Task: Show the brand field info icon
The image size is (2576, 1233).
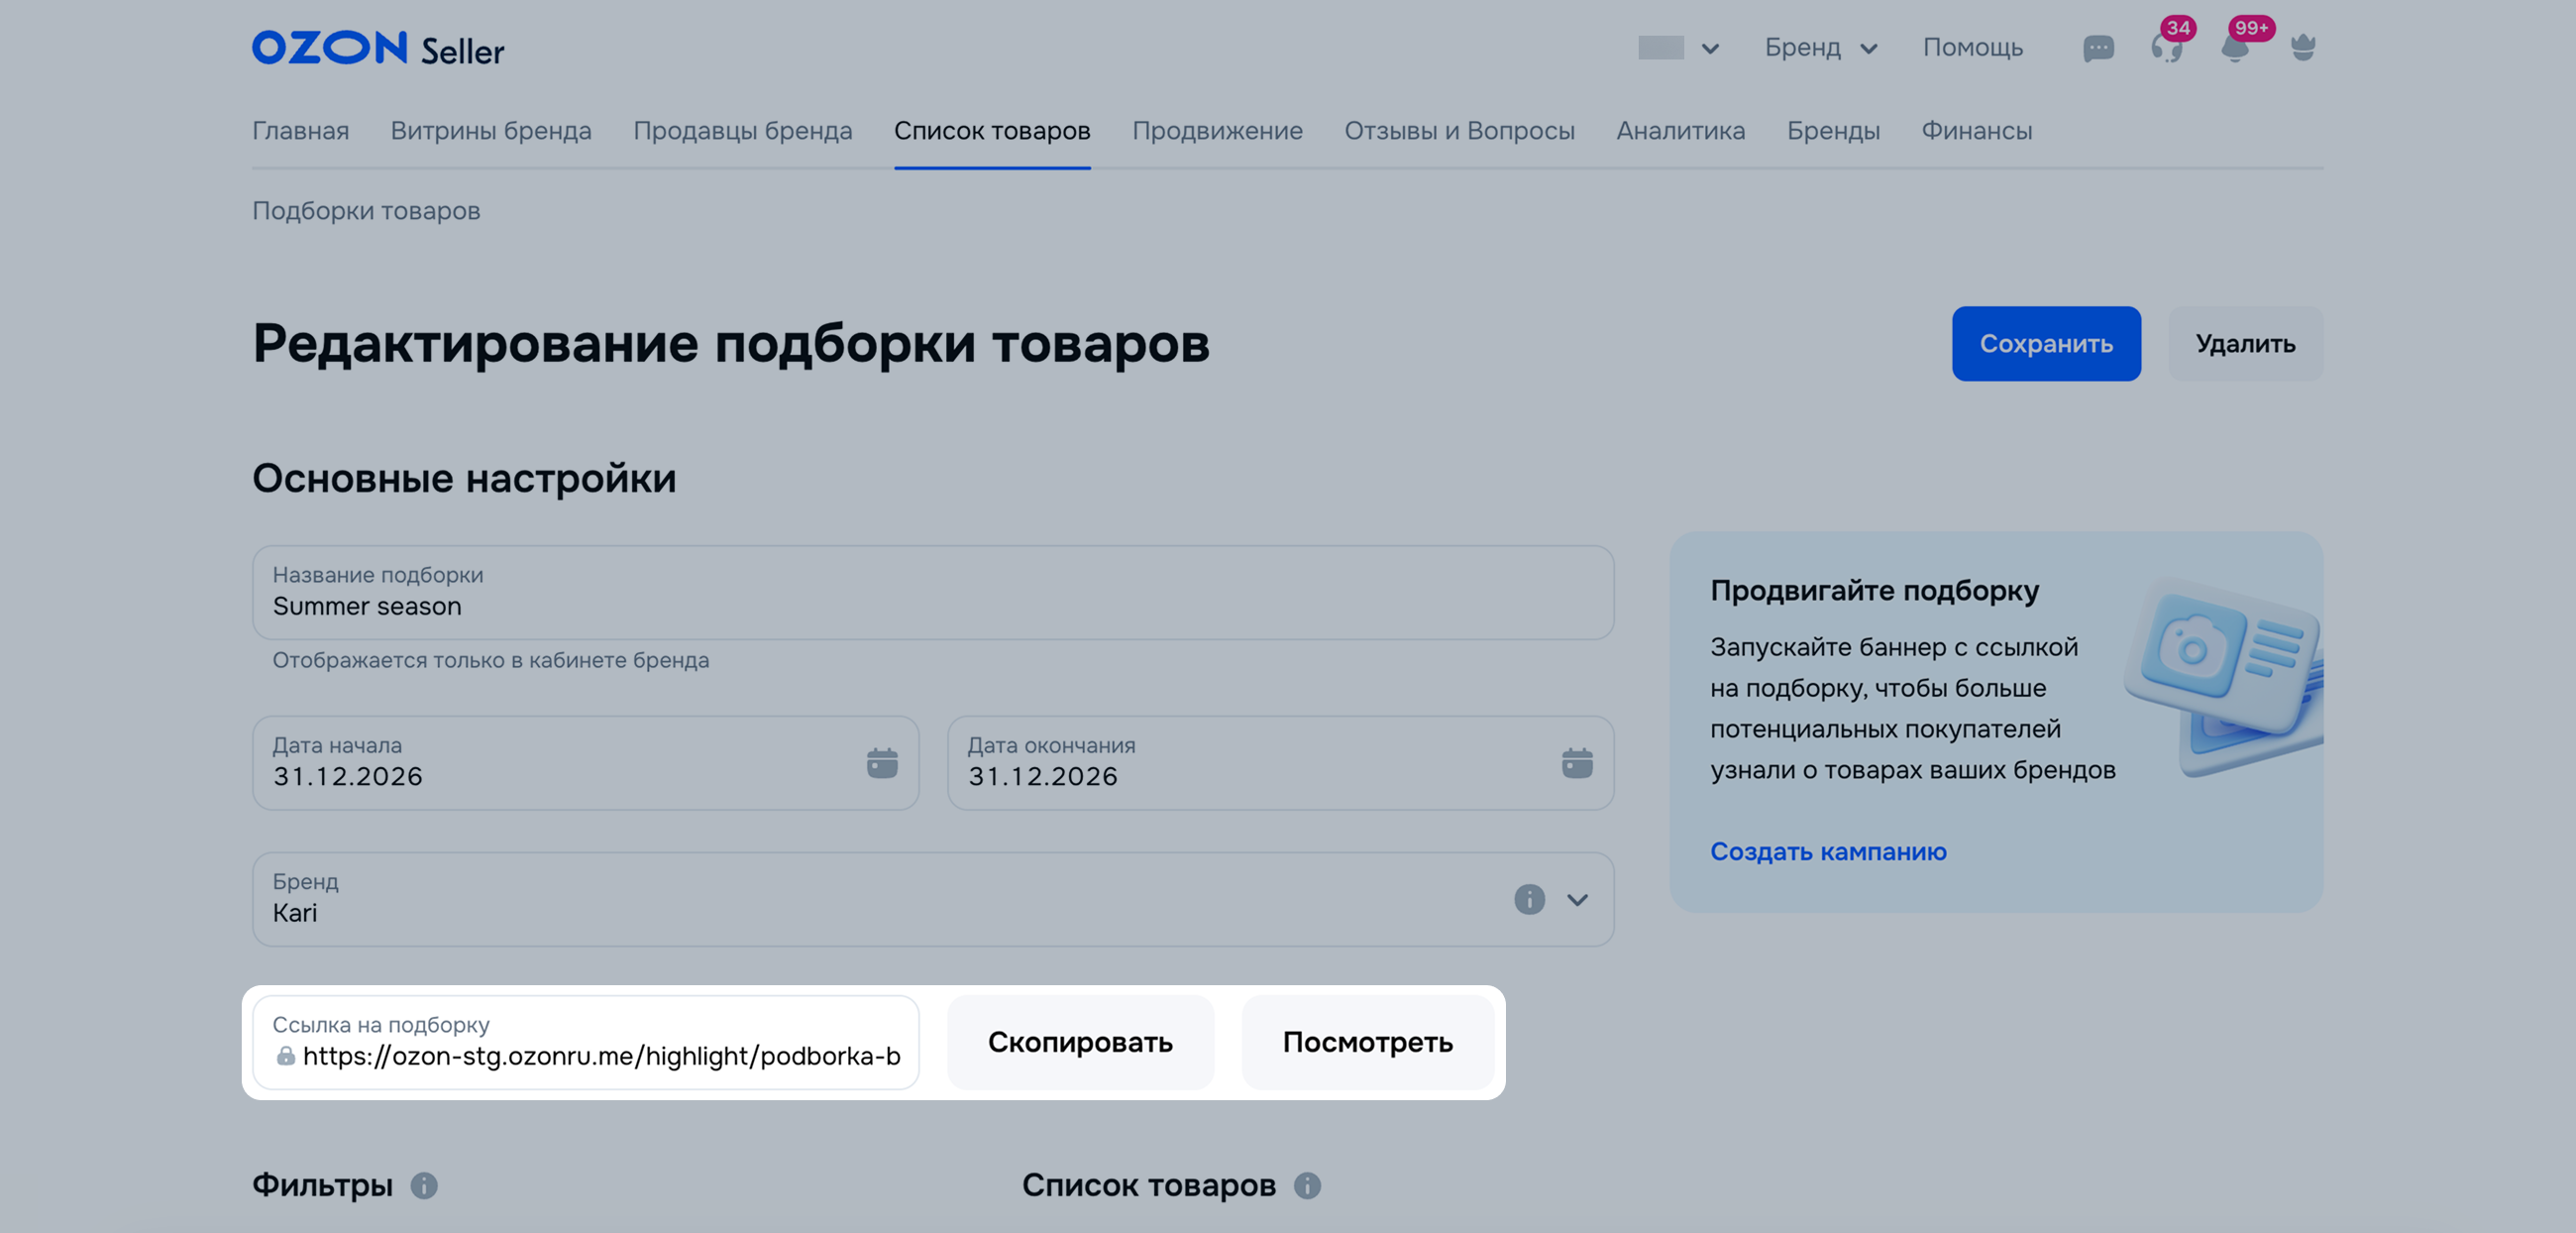Action: [x=1529, y=899]
